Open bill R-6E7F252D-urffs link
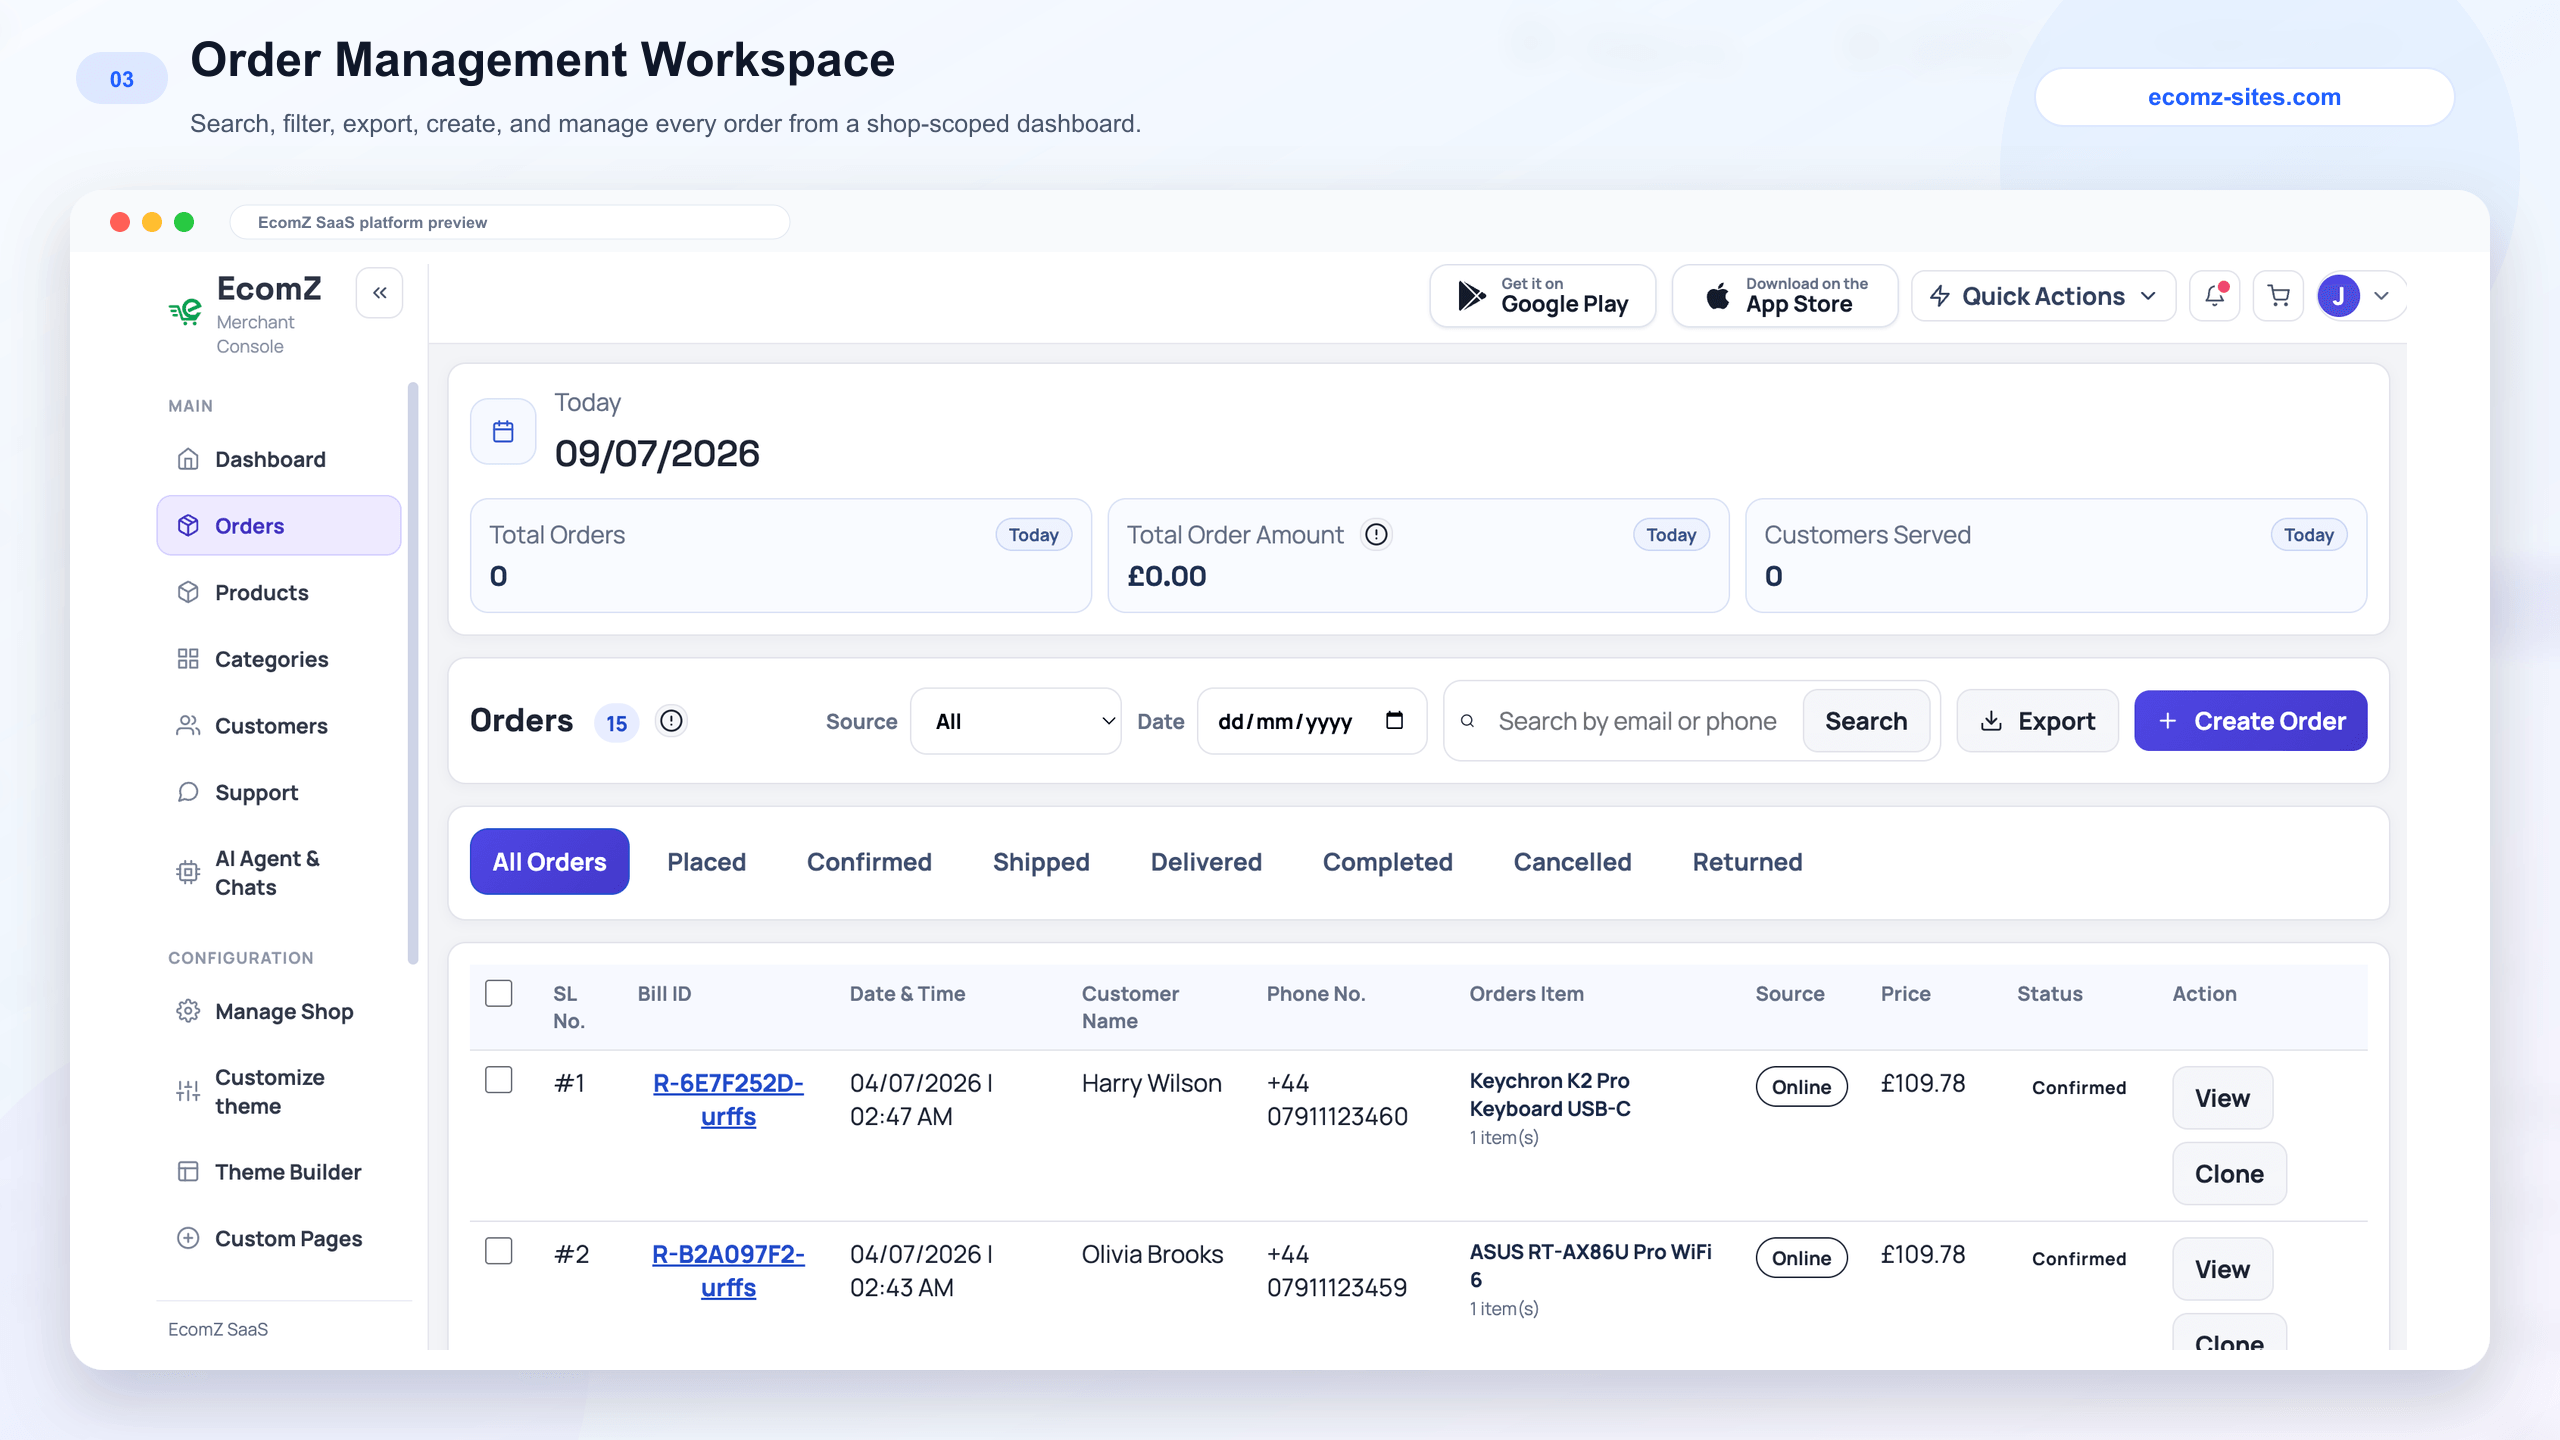Screen dimensions: 2560x1440 click(x=728, y=1099)
